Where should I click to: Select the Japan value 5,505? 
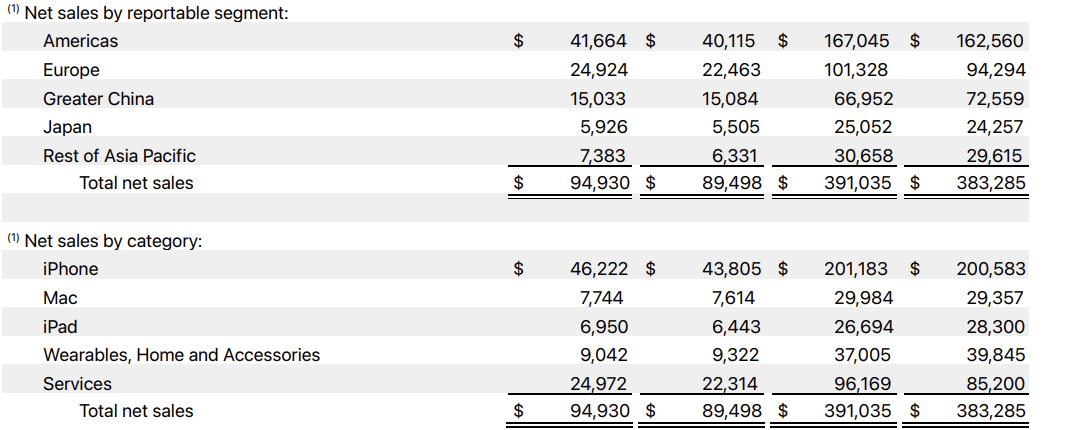(735, 127)
